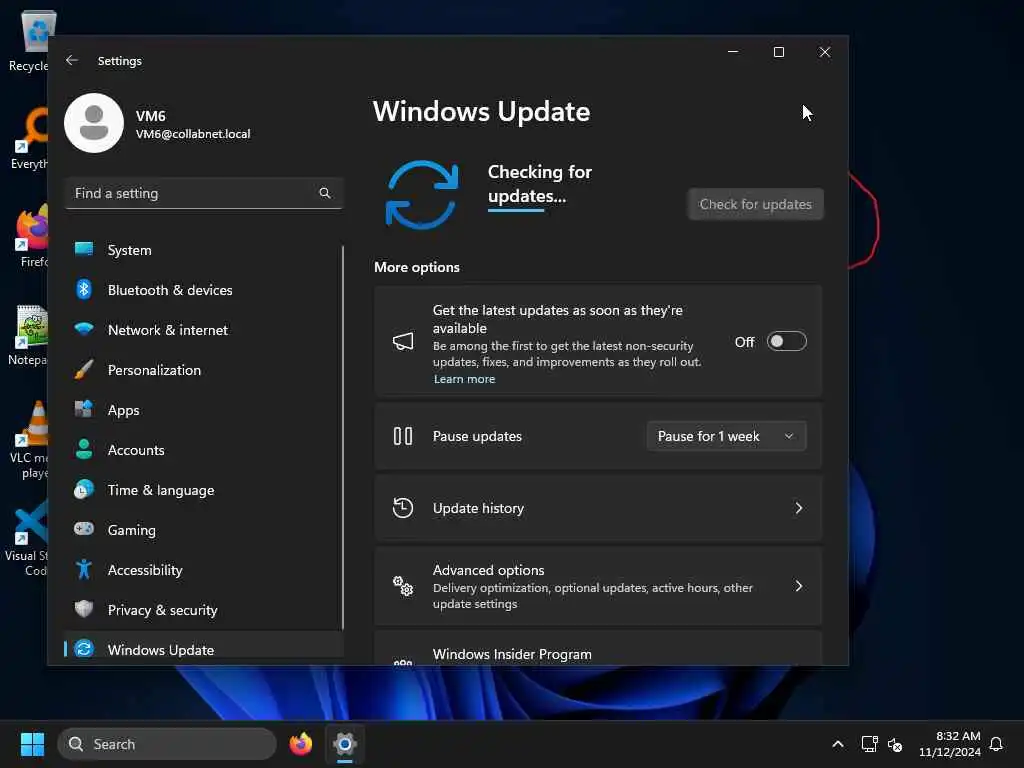
Task: Click the More options section label
Action: coord(417,266)
